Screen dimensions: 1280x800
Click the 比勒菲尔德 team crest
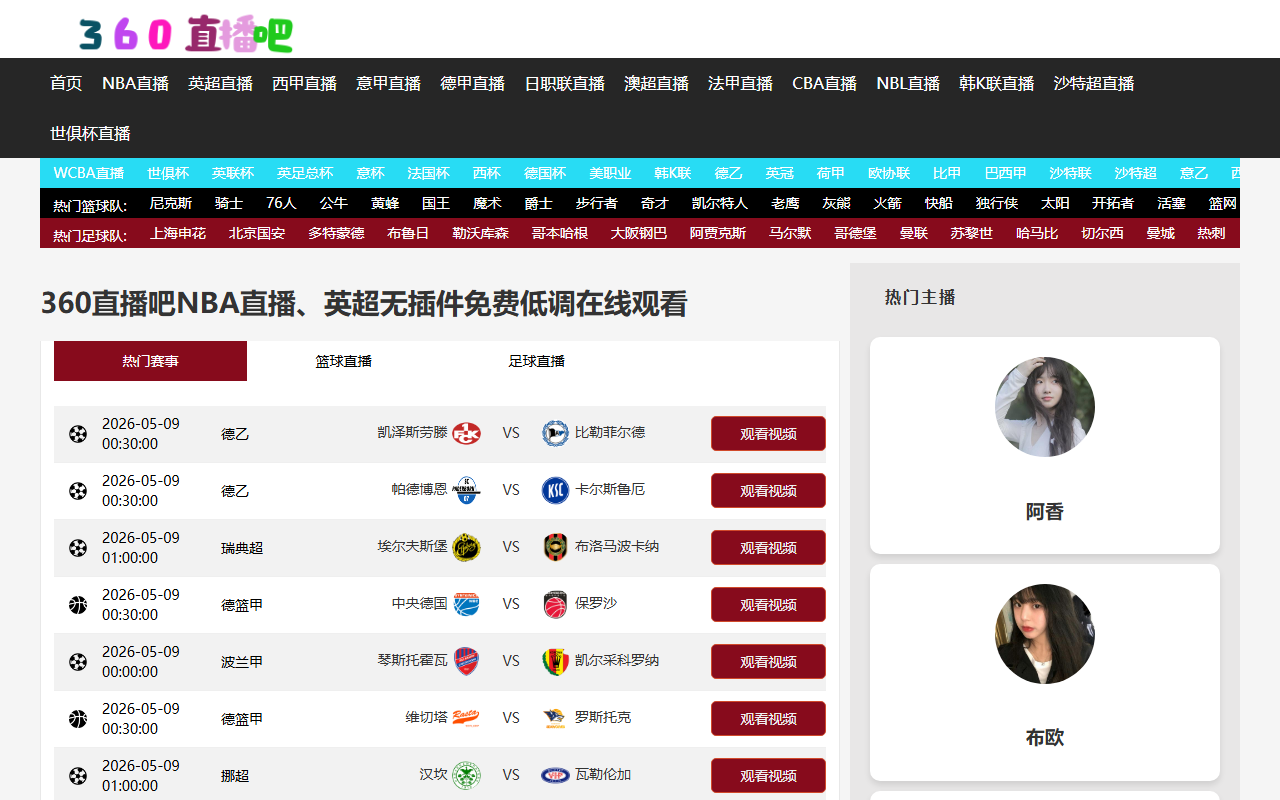click(555, 433)
